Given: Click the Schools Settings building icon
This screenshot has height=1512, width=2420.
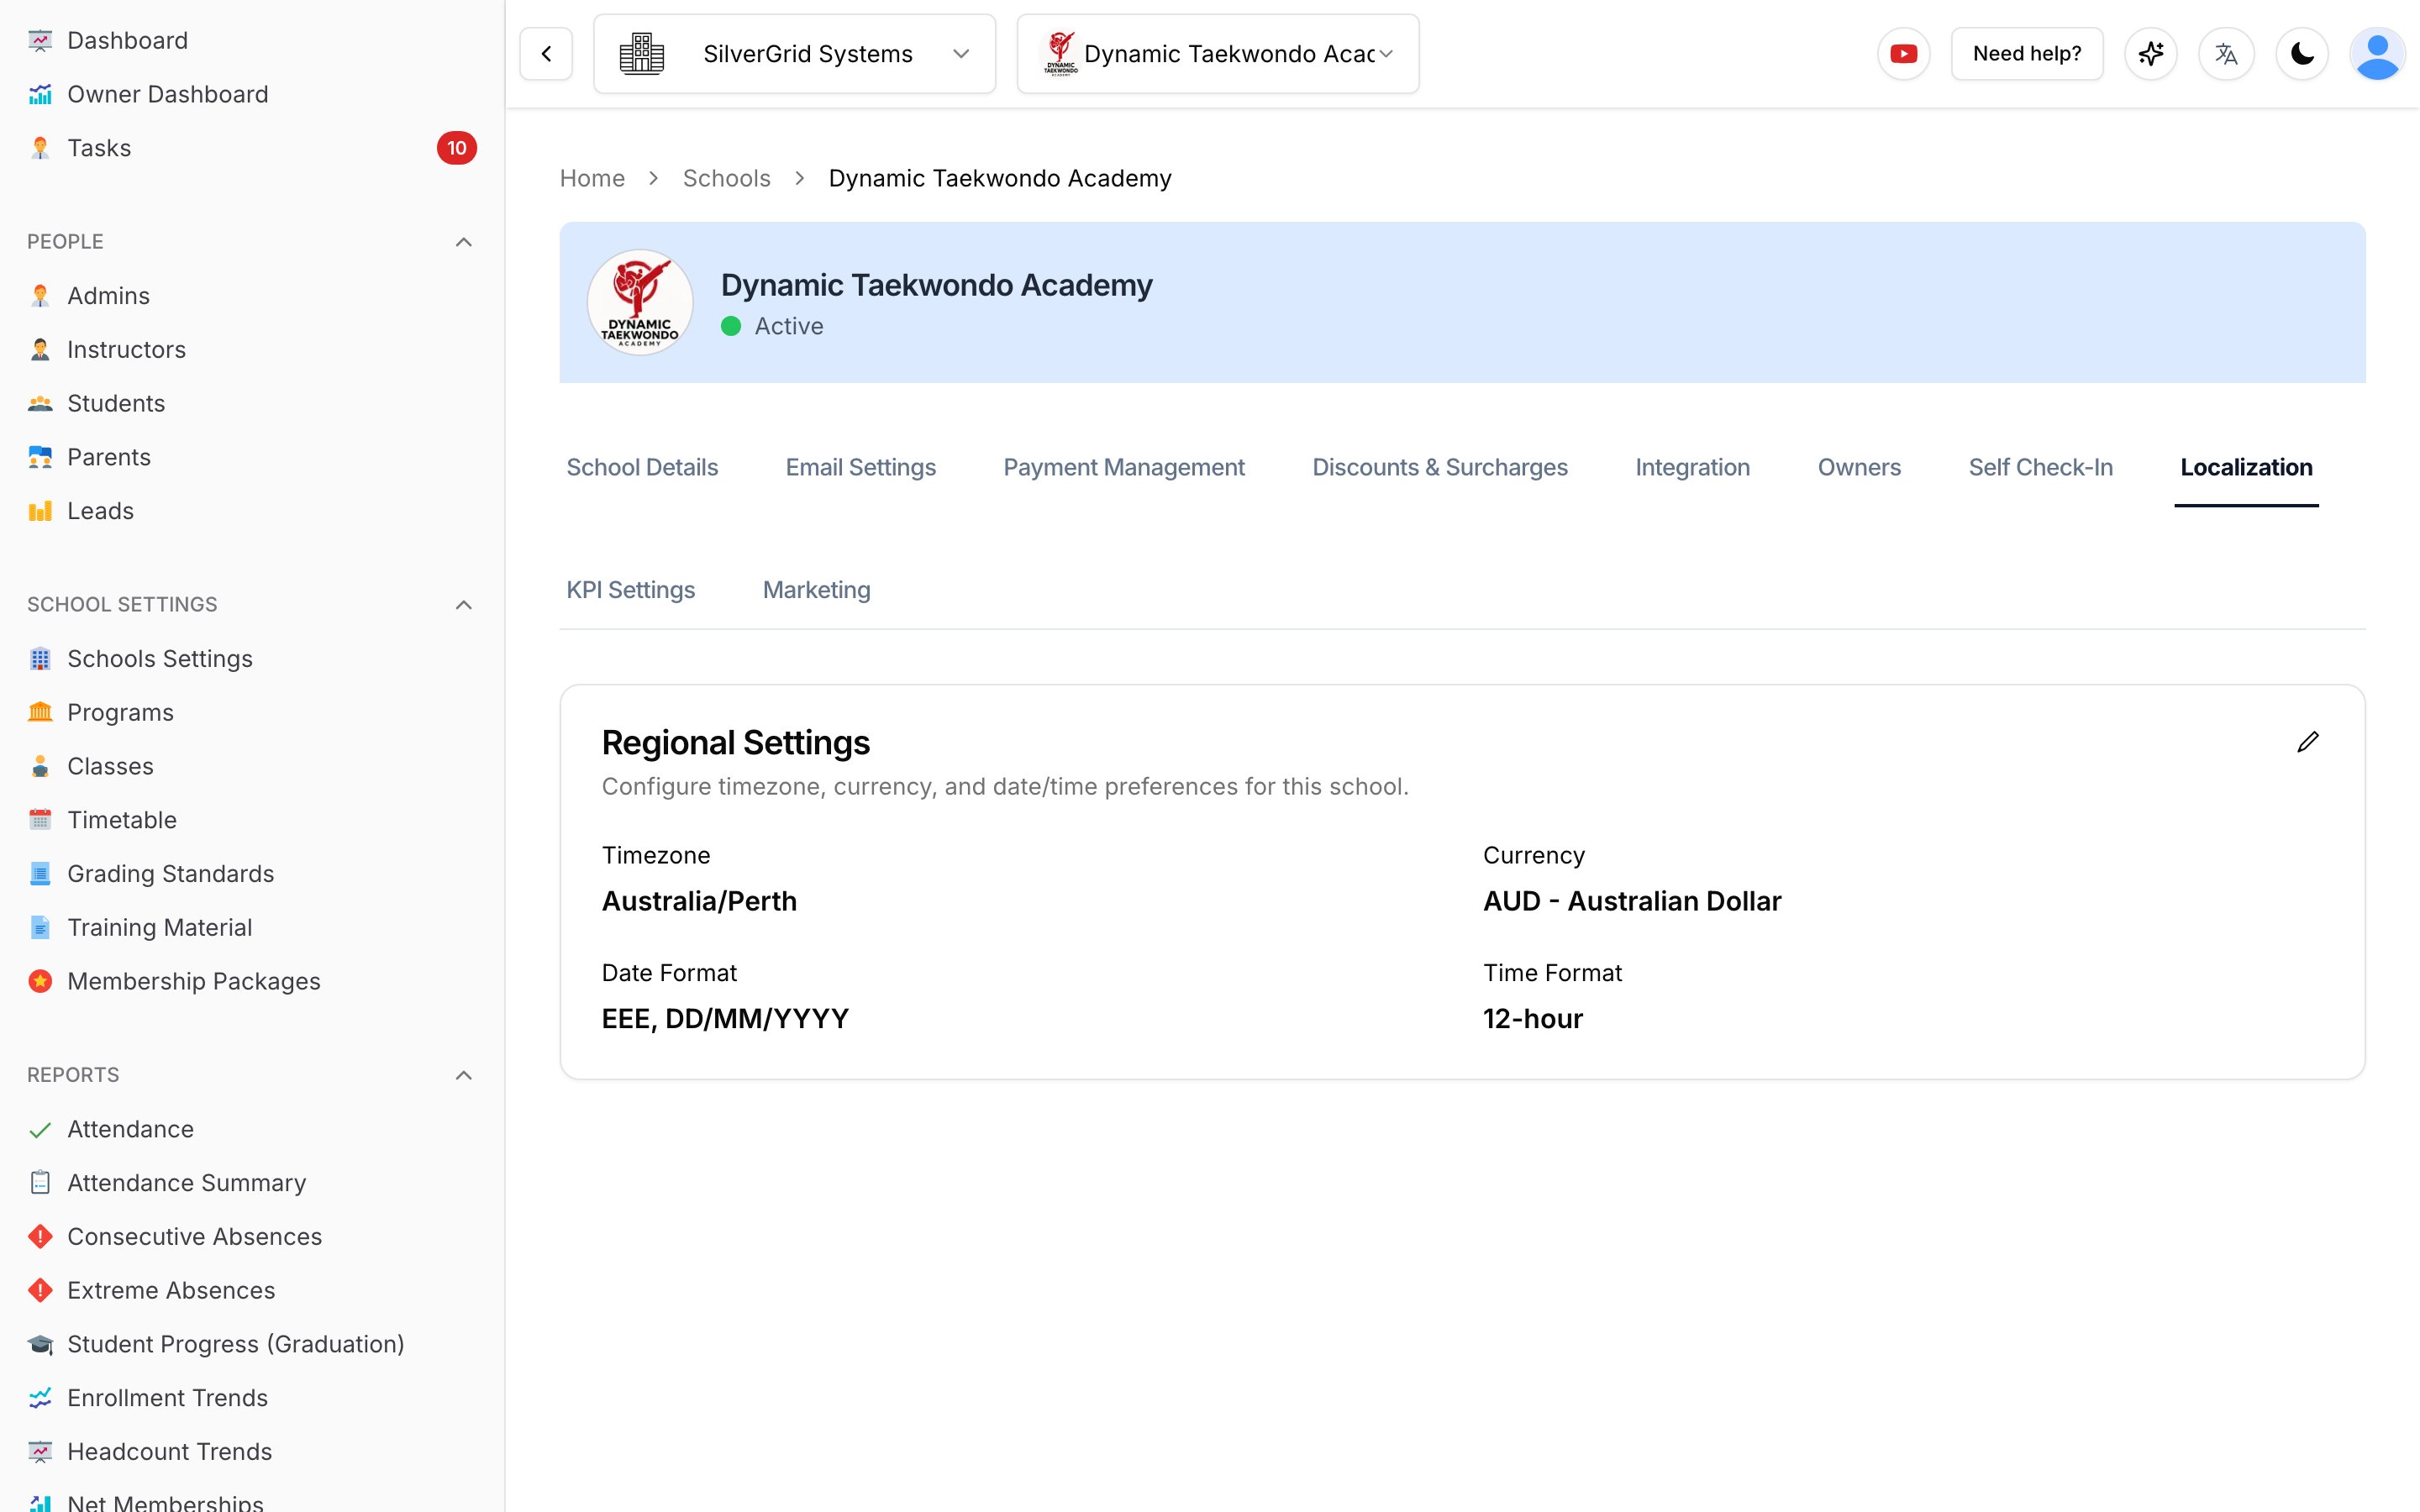Looking at the screenshot, I should (40, 659).
